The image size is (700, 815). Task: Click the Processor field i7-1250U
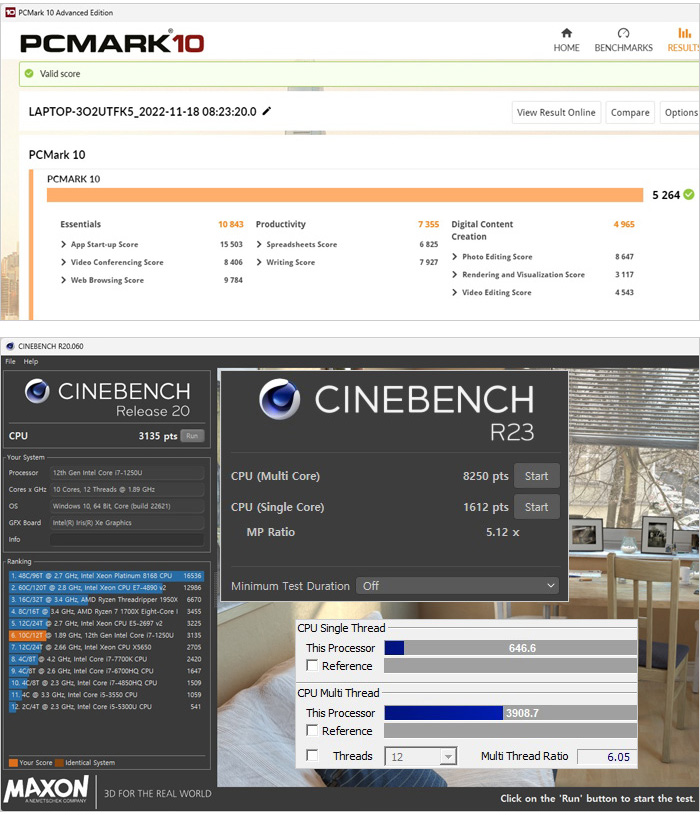(x=127, y=472)
